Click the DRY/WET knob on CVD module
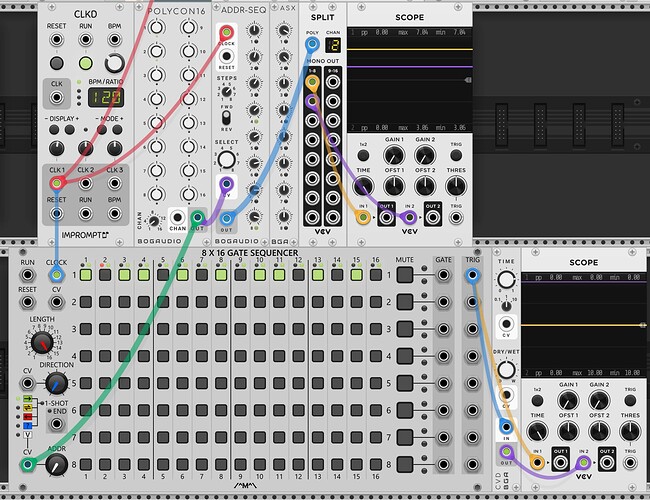The height and width of the screenshot is (500, 650). [x=506, y=369]
